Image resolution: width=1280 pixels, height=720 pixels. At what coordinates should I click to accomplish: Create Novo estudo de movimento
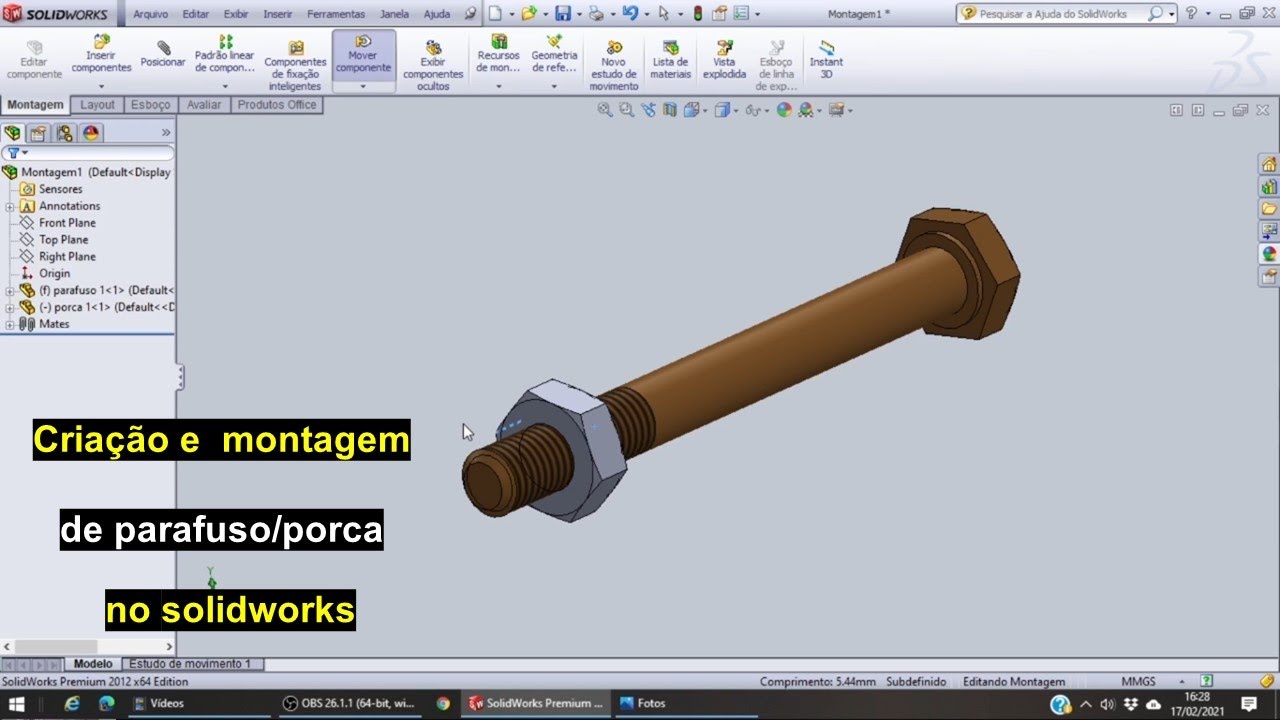(x=613, y=66)
